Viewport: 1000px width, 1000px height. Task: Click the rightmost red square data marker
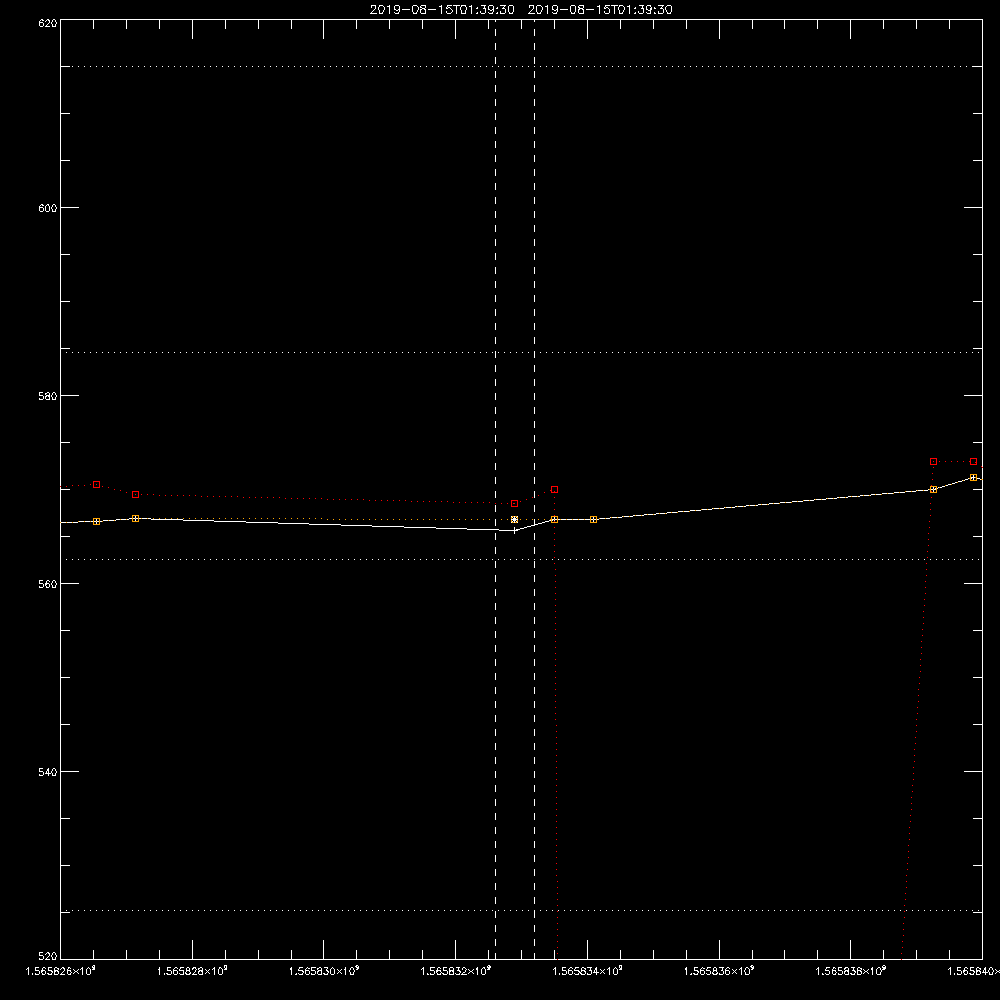(973, 462)
